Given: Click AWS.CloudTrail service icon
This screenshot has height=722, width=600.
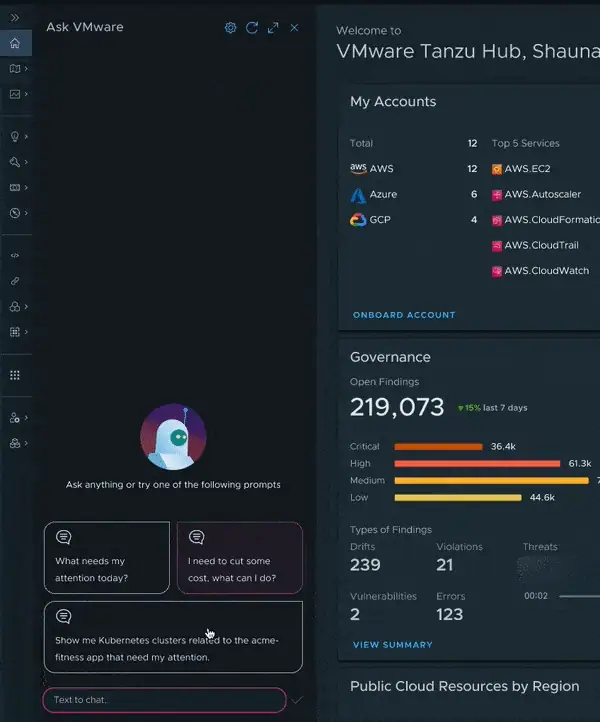Looking at the screenshot, I should click(496, 246).
